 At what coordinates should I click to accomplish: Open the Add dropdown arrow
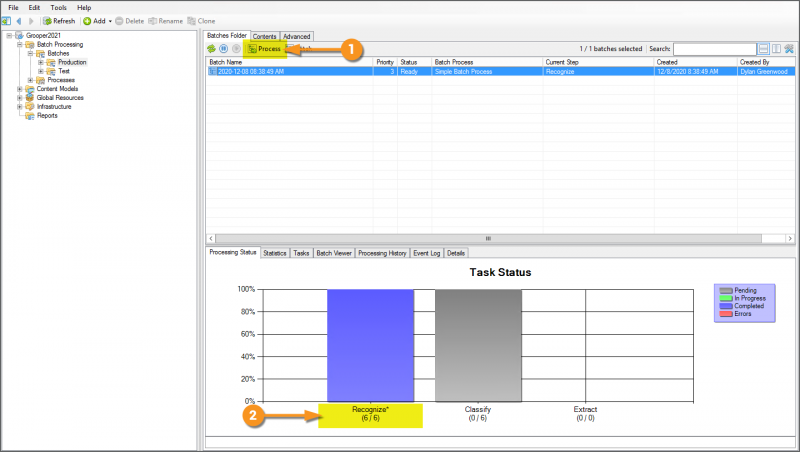click(x=110, y=21)
